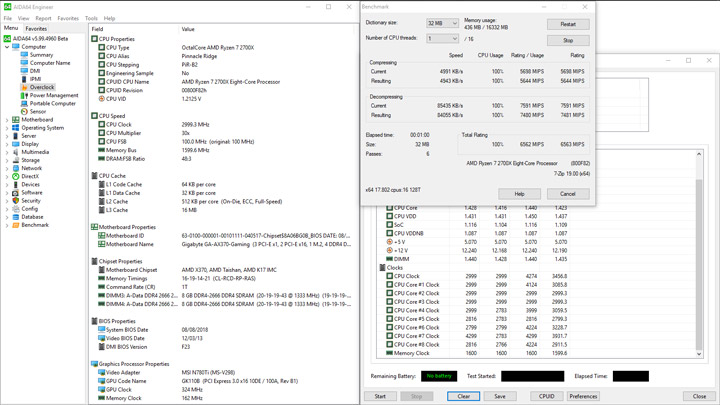This screenshot has height=405, width=720.
Task: Select the IPMI tree icon
Action: (24, 79)
